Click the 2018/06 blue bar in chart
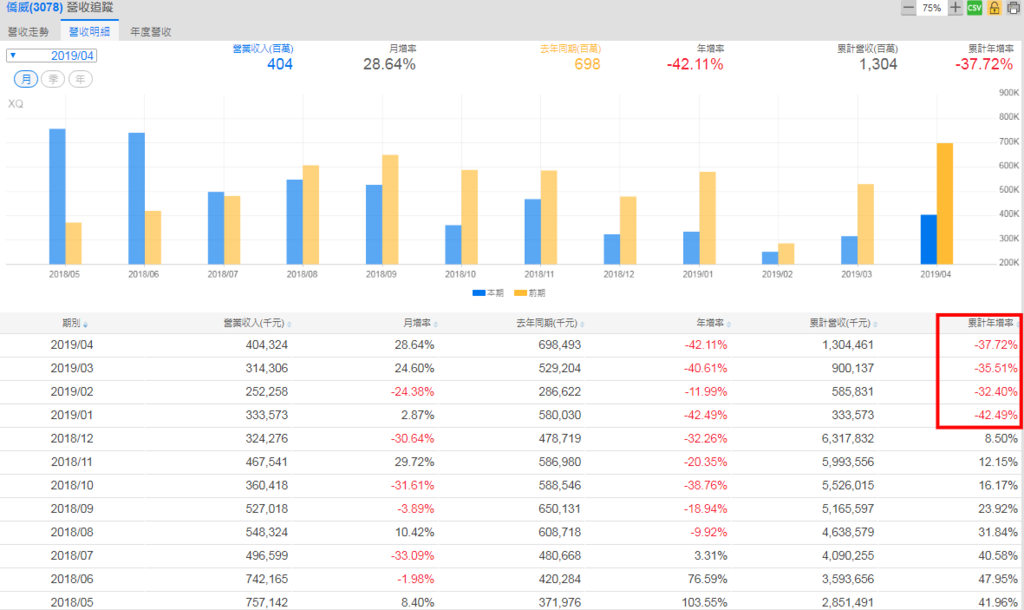This screenshot has height=610, width=1024. pos(136,199)
